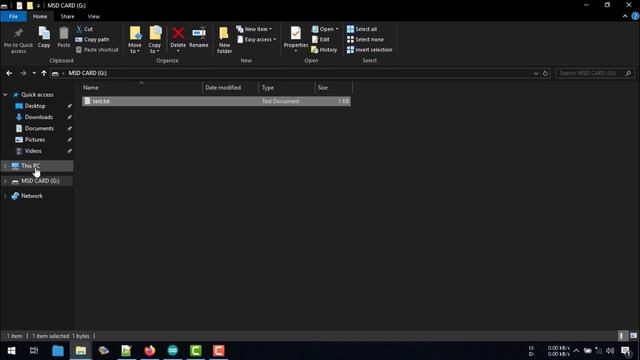This screenshot has width=640, height=360.
Task: Sort by Date modified column
Action: pos(230,87)
